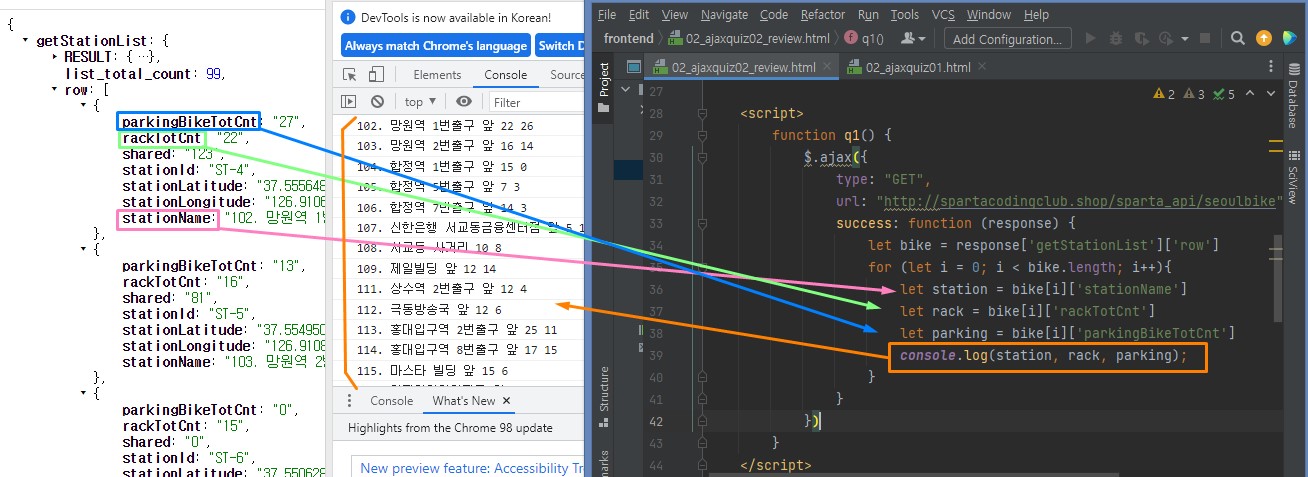Screen dimensions: 1308x477
Task: Click the panel layout icon beside editor tabs
Action: [x=632, y=67]
